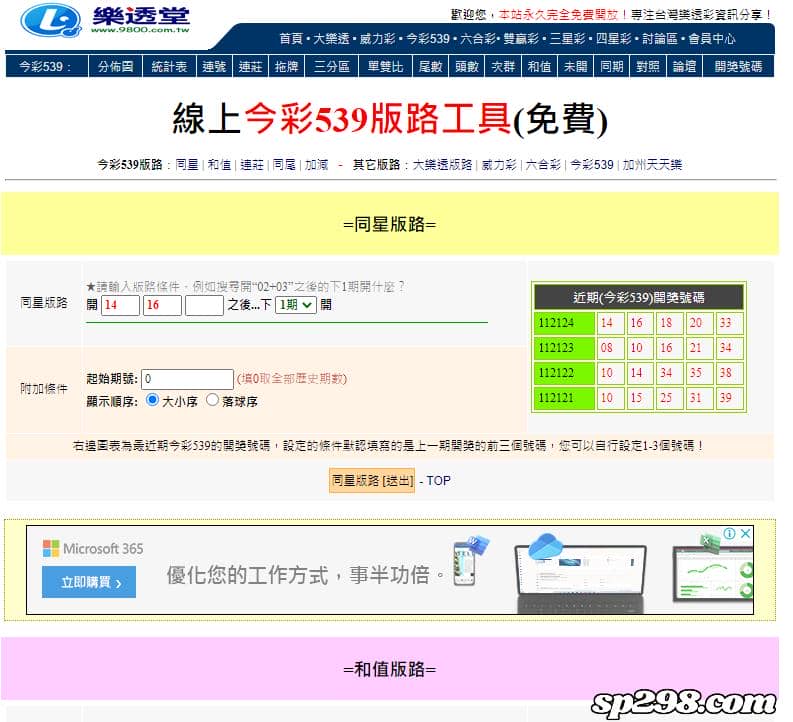Click number 33 in draw 112124
Viewport: 793px width, 722px height.
(x=729, y=323)
